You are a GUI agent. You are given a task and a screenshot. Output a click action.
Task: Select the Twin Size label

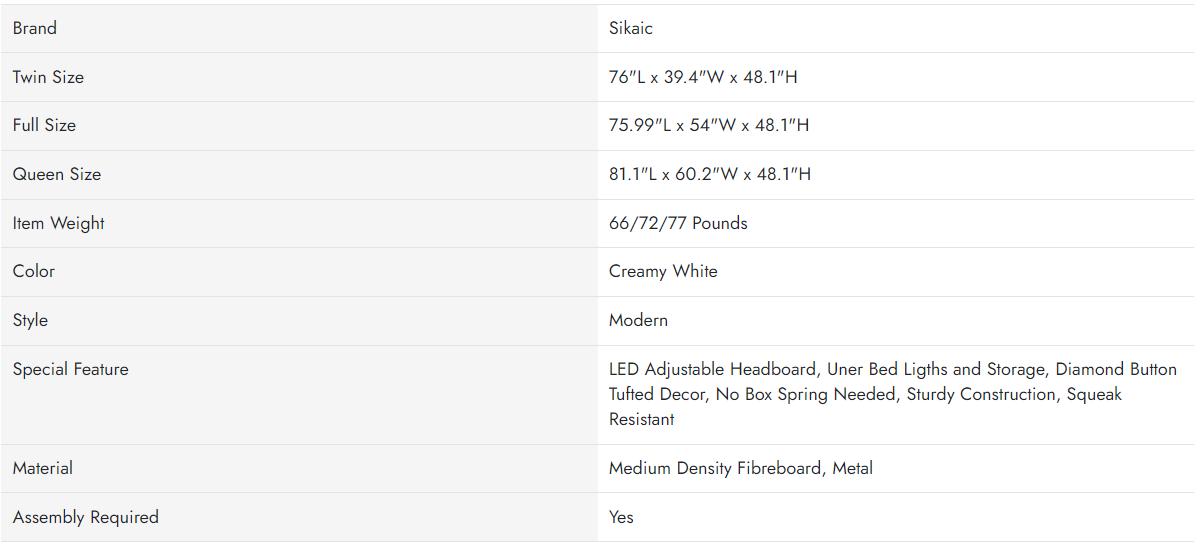point(48,77)
